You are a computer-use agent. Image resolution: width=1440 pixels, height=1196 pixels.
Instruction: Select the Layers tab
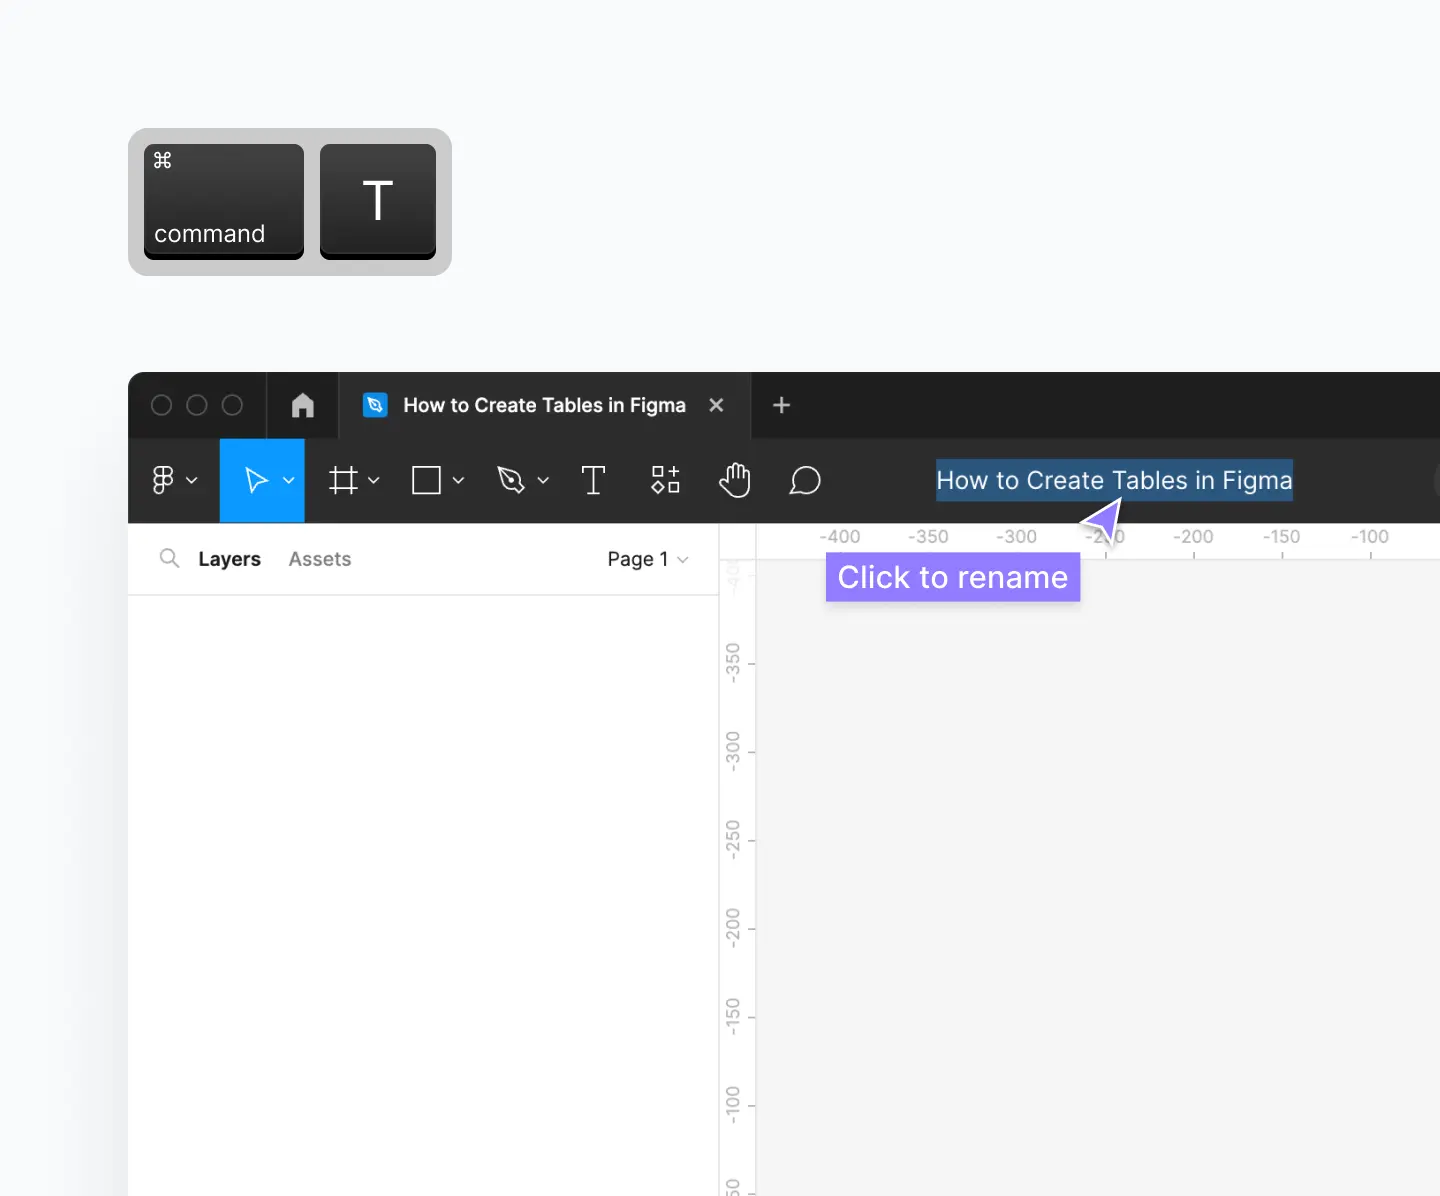click(x=229, y=558)
